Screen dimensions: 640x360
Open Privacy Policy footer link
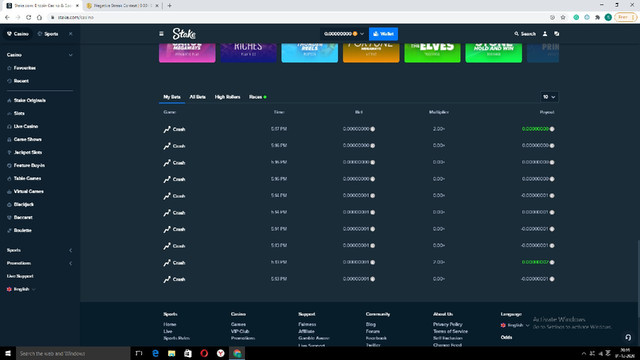tap(448, 324)
